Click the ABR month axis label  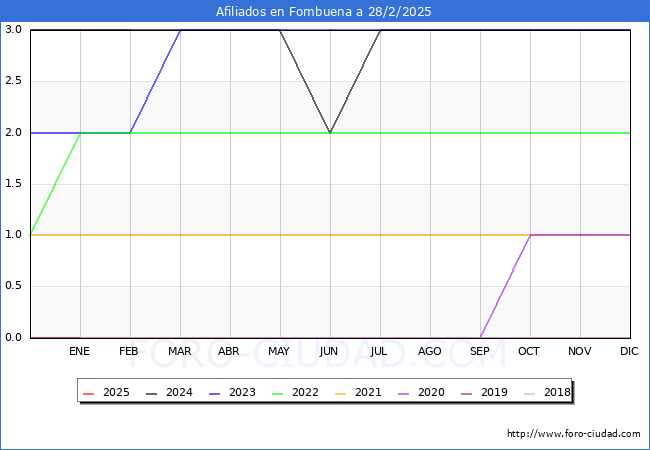tap(229, 351)
